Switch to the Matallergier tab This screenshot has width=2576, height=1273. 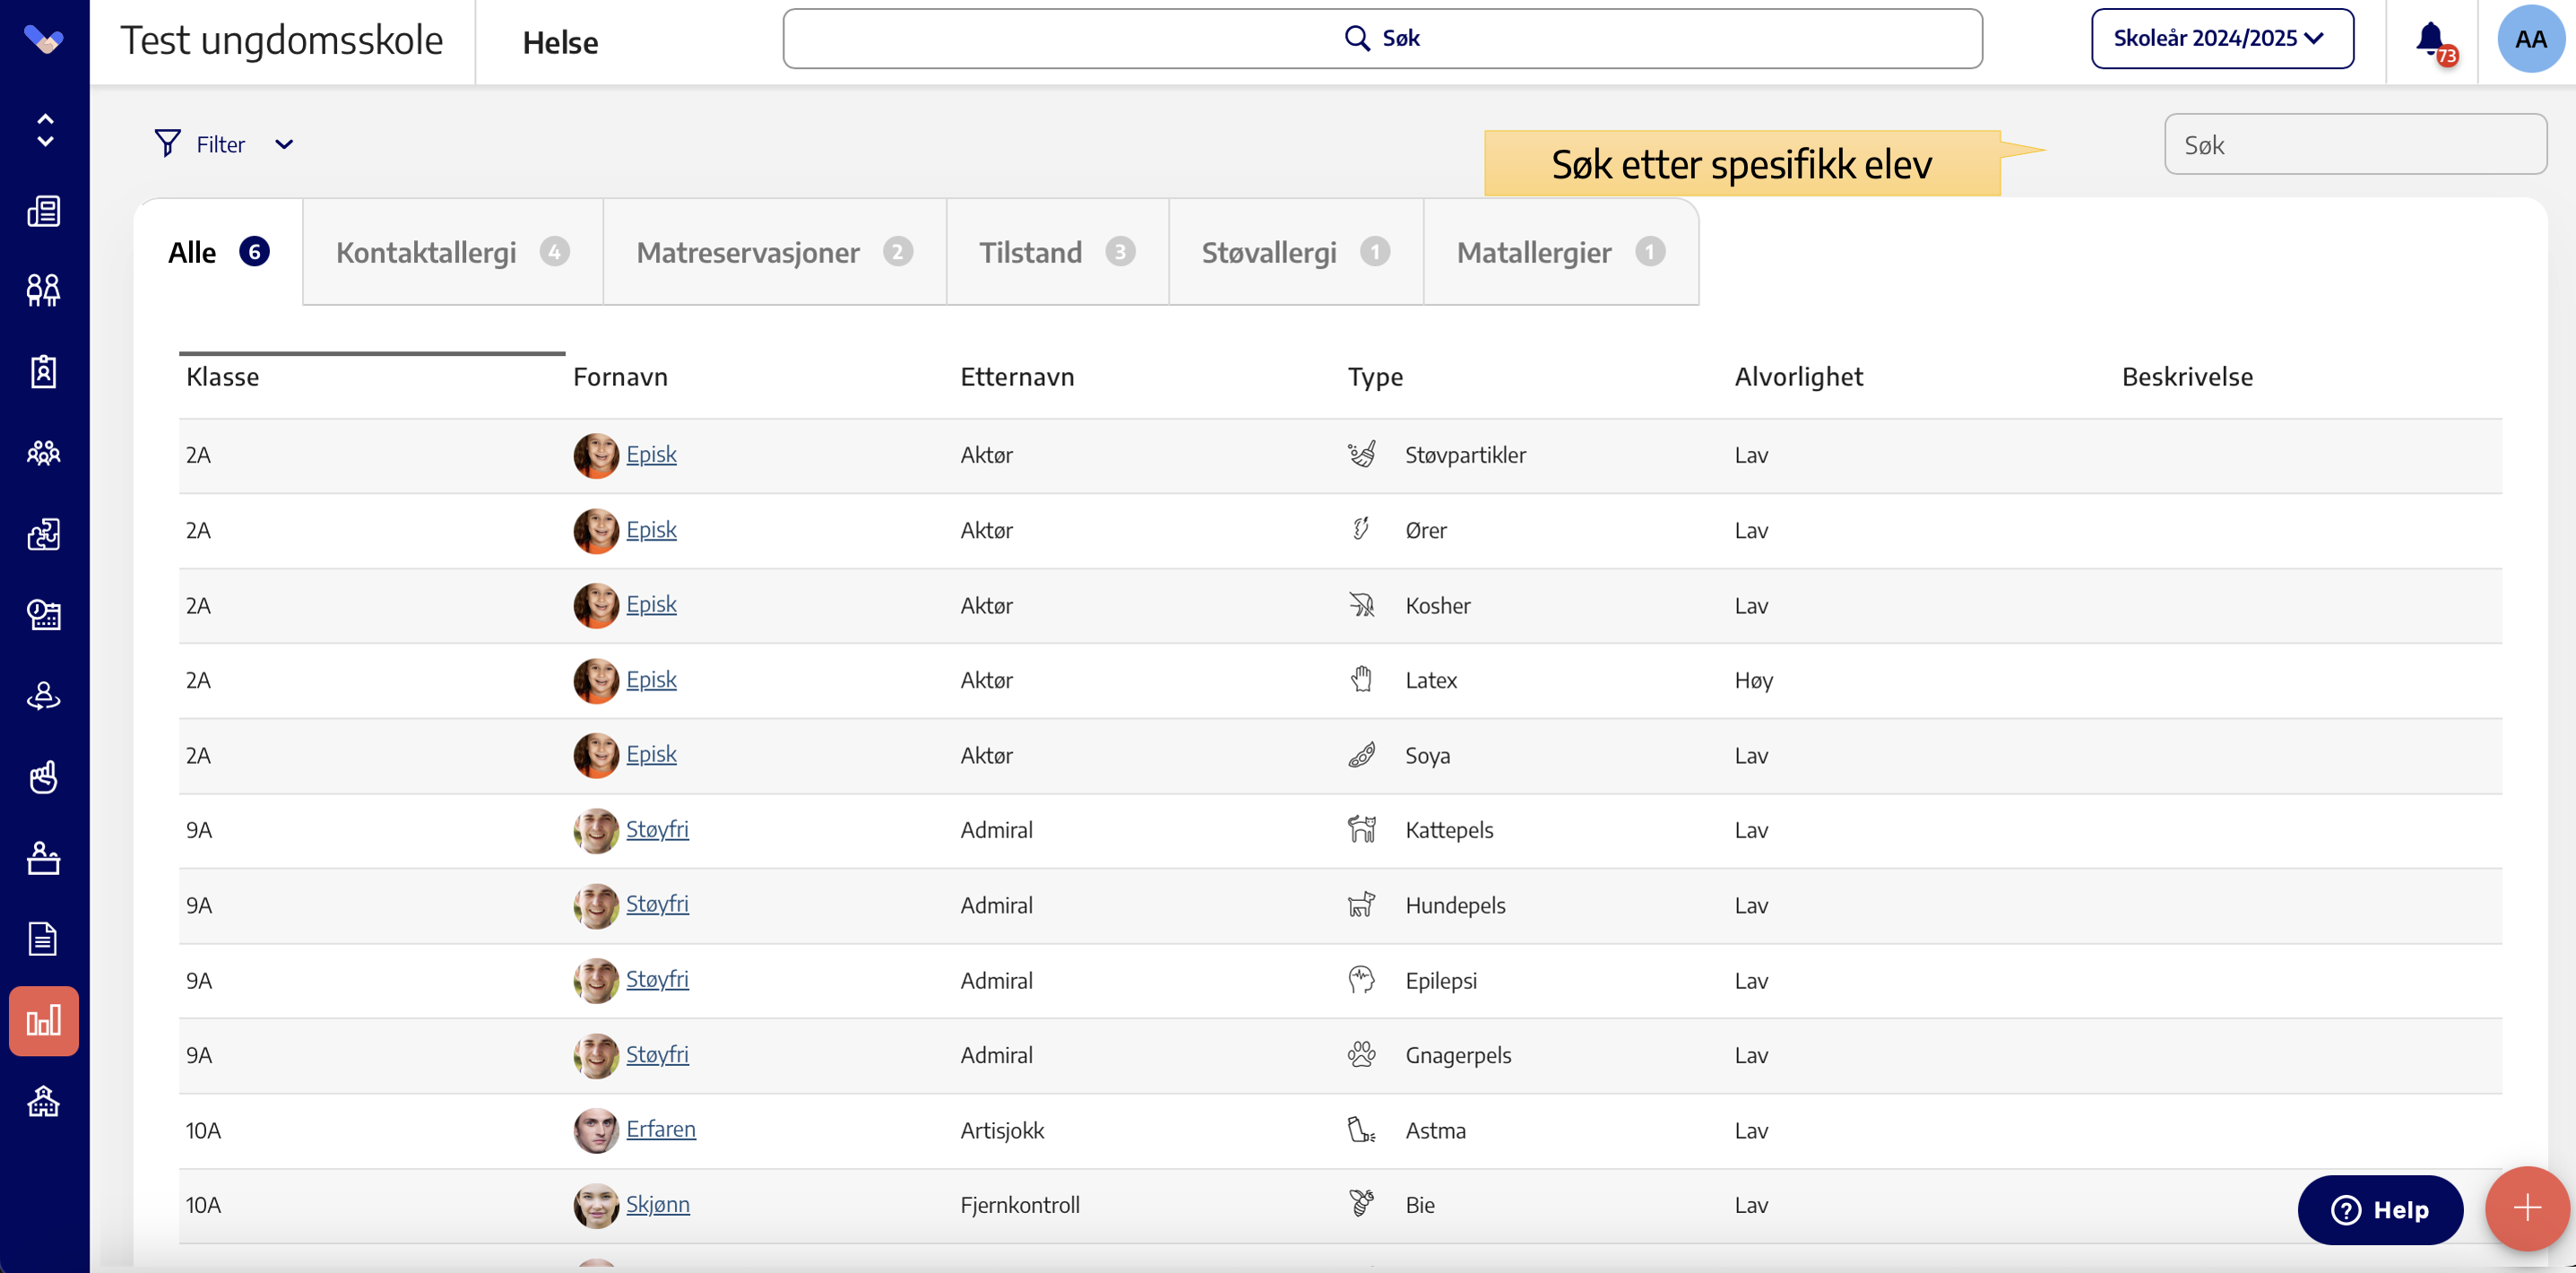point(1560,251)
